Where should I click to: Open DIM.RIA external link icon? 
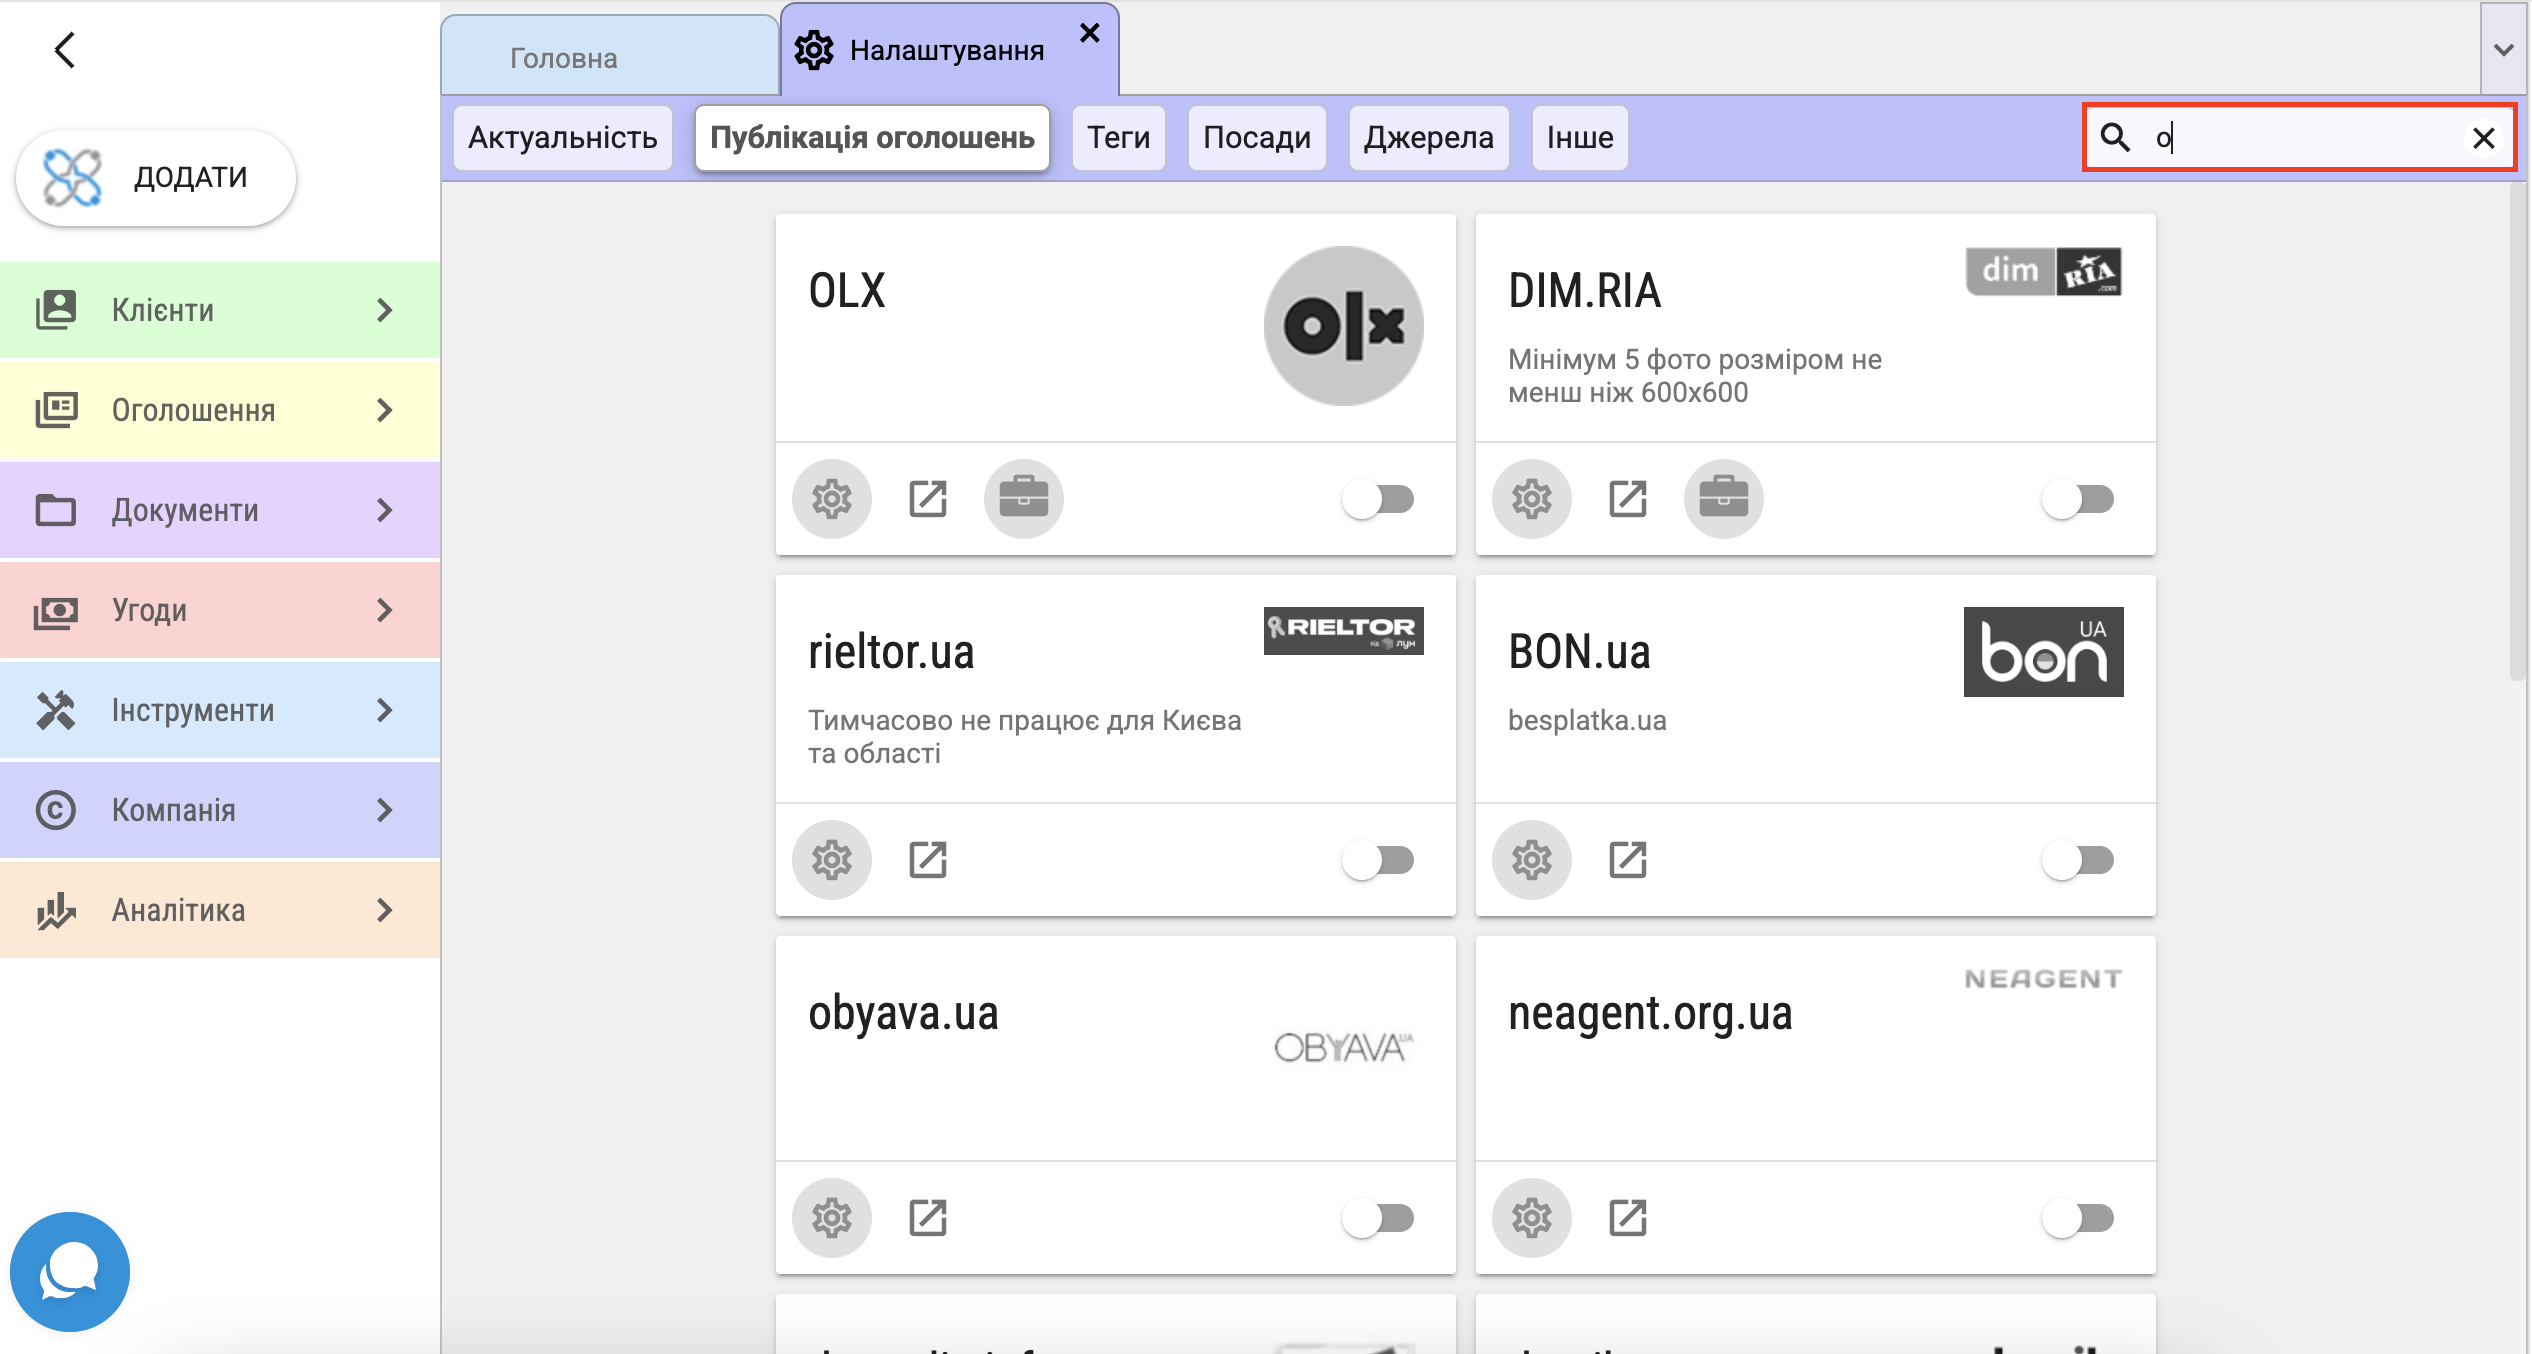click(1627, 498)
